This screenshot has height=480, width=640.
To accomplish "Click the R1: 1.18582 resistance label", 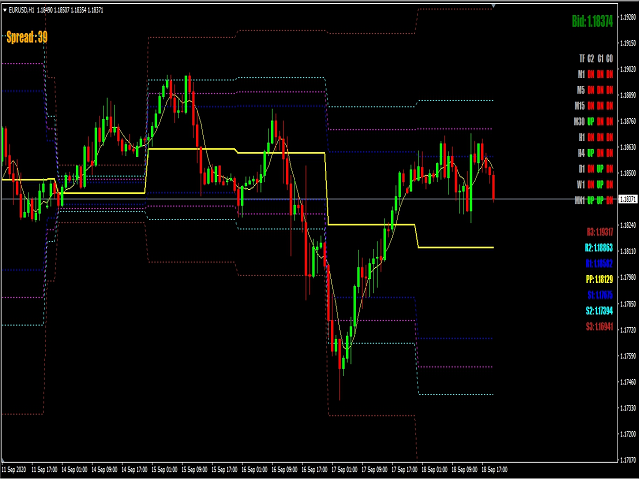I will [x=599, y=264].
